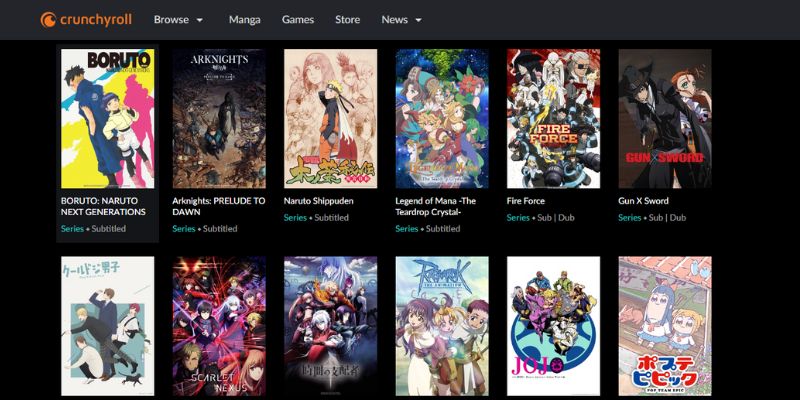The width and height of the screenshot is (800, 400).
Task: Select the Ragnarok The Animation poster
Action: 442,327
